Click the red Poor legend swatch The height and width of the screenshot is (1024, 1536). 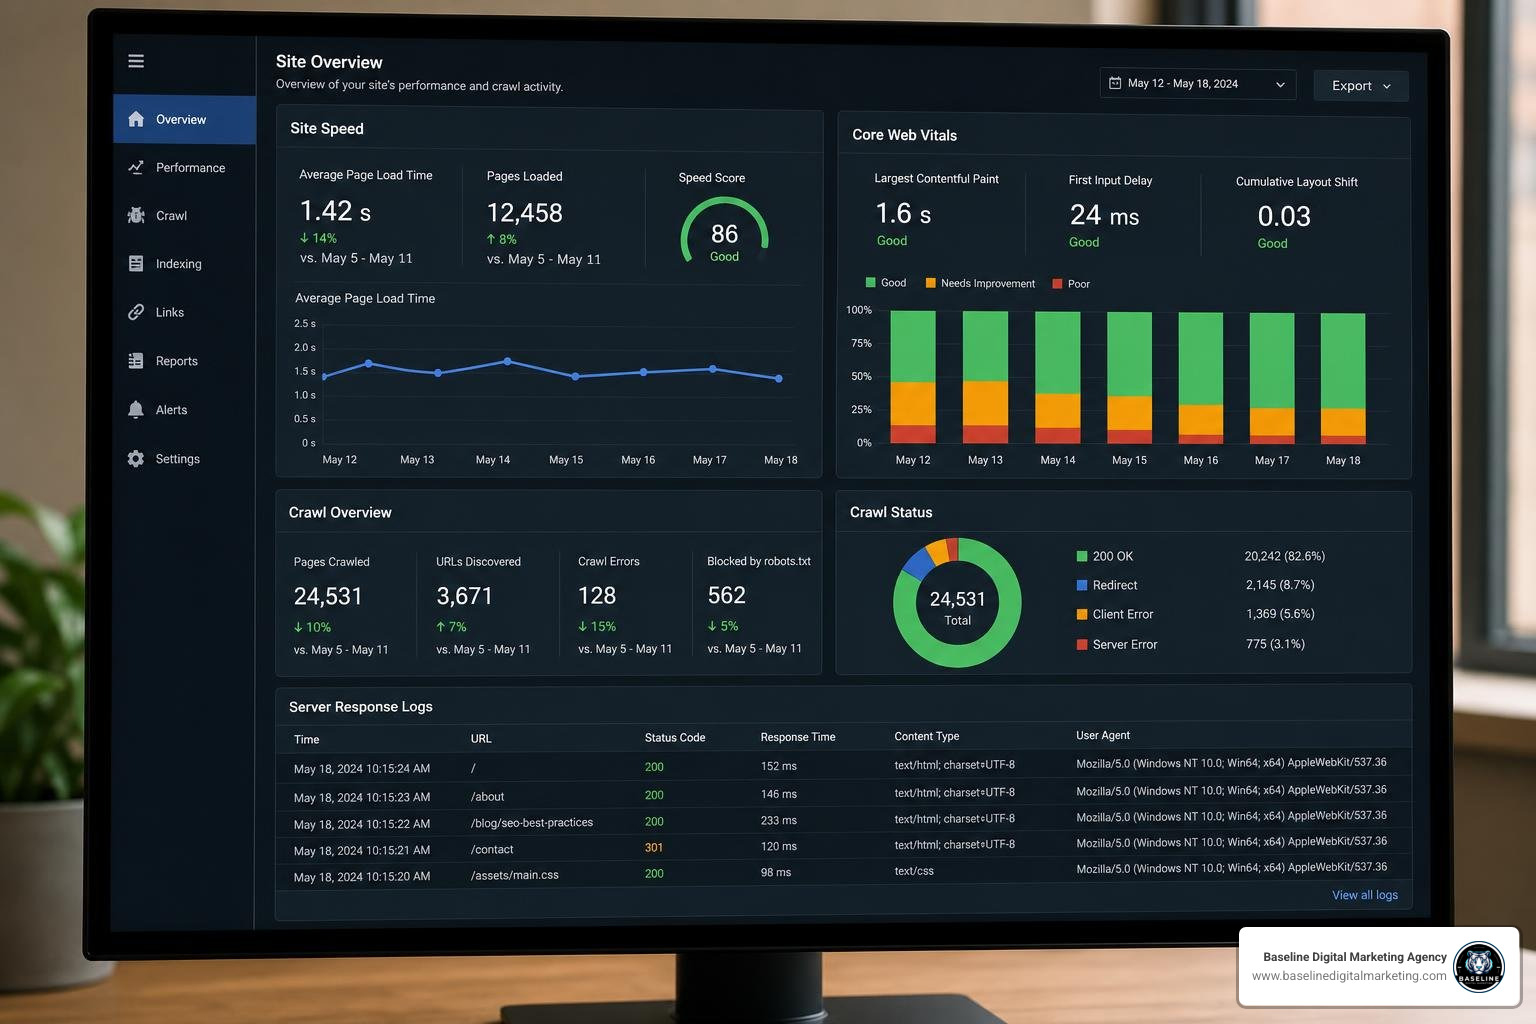[1058, 284]
